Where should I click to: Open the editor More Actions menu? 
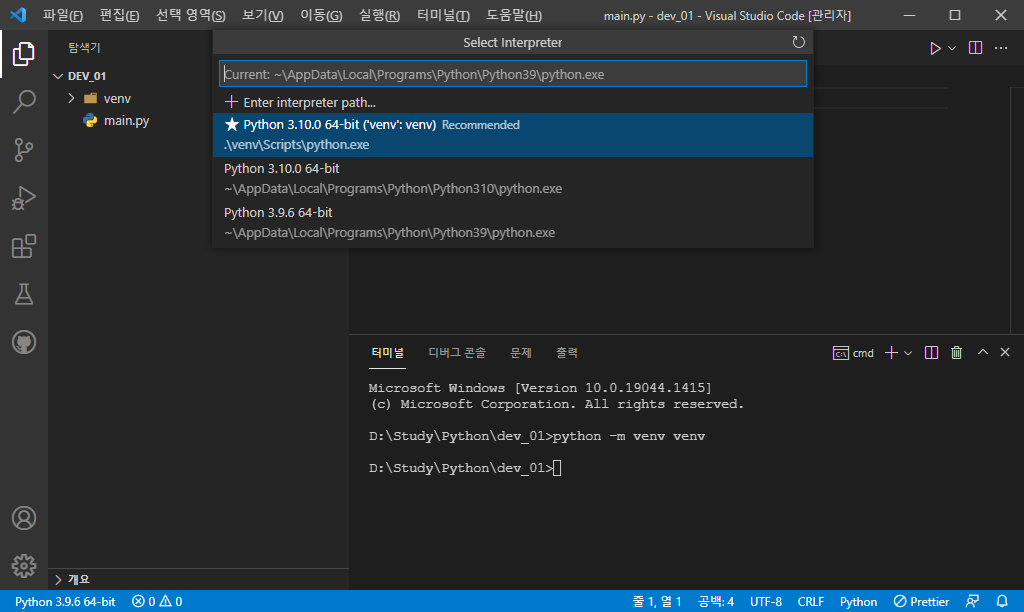pos(1000,48)
